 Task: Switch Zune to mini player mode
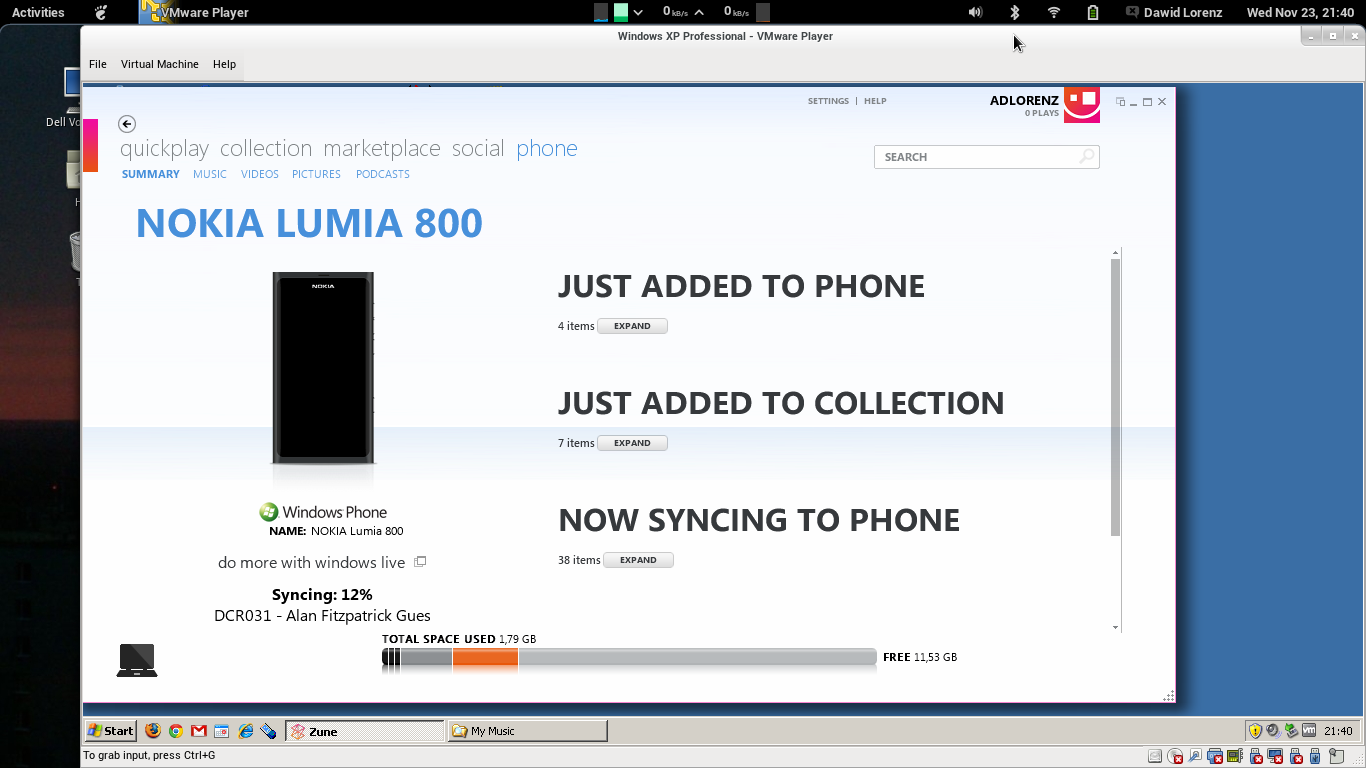click(x=1120, y=102)
